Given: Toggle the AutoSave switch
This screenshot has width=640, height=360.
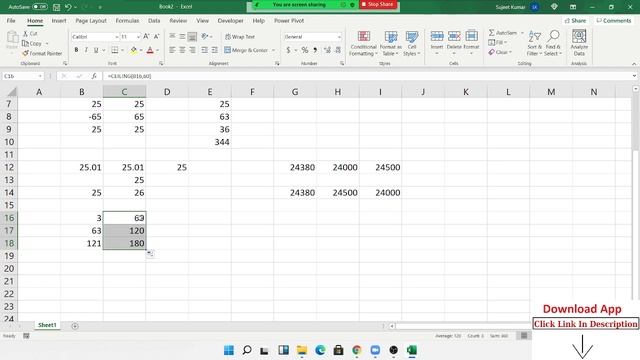Looking at the screenshot, I should click(x=40, y=7).
